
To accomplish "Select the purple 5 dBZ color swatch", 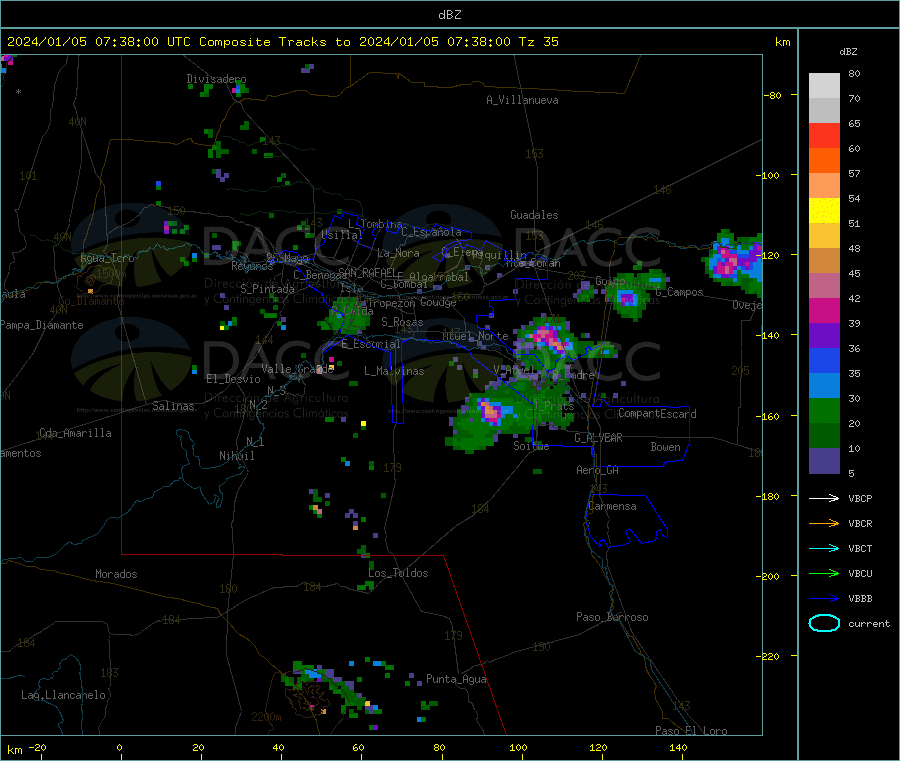I will pos(824,461).
